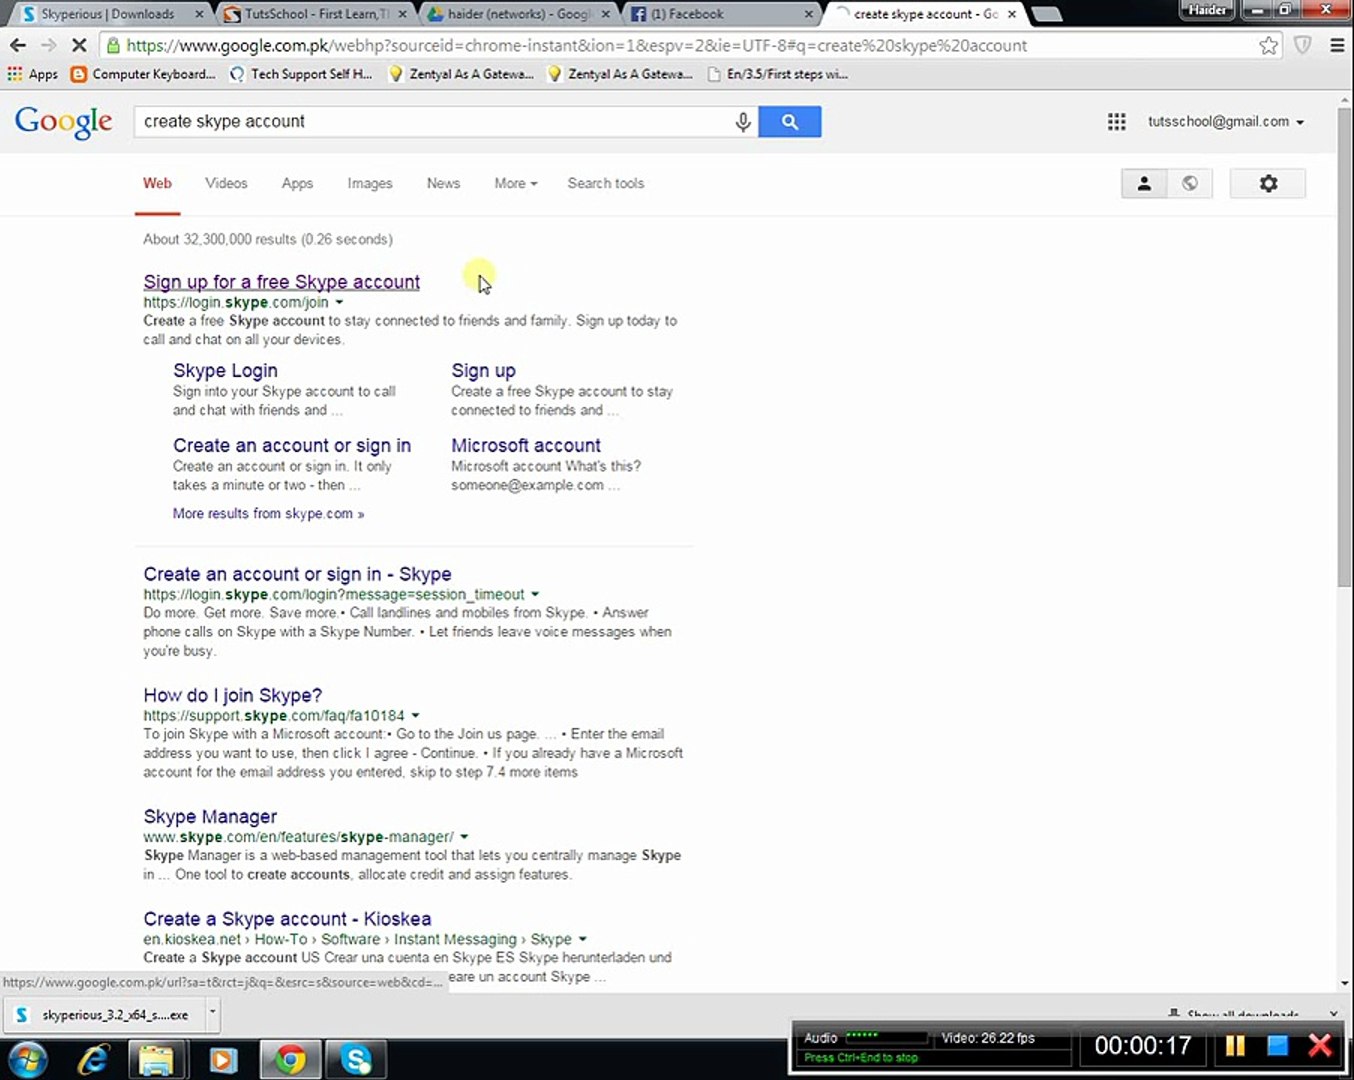The height and width of the screenshot is (1080, 1354).
Task: Expand support.skype.com result options arrow
Action: 415,715
